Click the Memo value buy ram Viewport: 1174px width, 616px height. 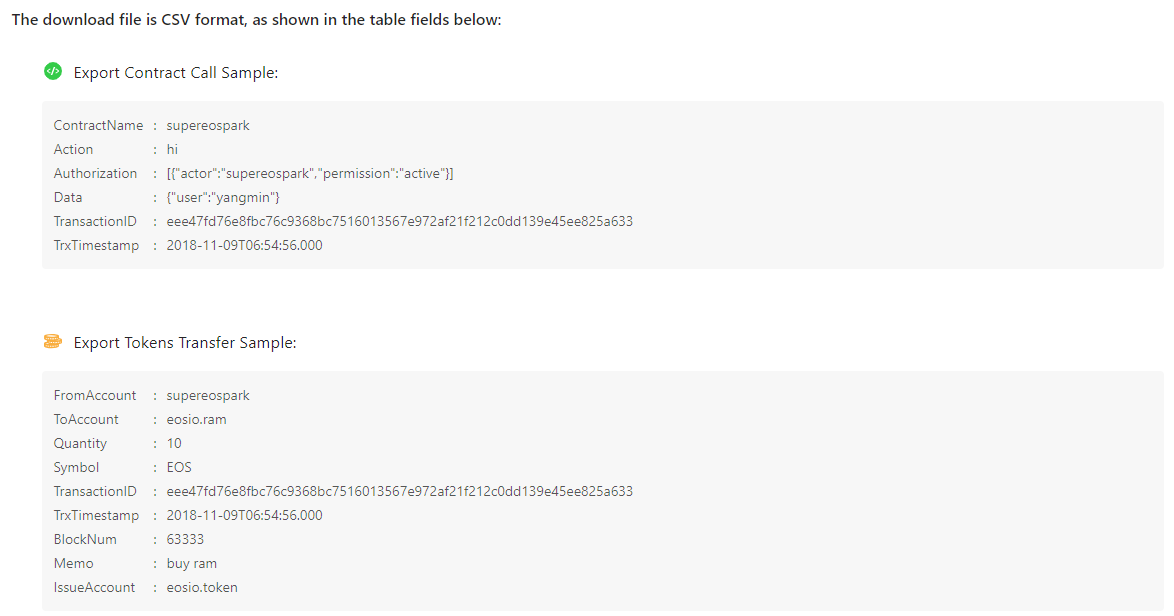[192, 564]
